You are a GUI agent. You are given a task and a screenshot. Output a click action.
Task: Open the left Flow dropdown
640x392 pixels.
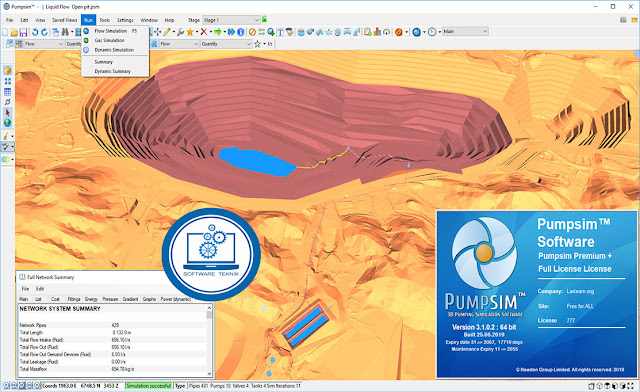[44, 44]
